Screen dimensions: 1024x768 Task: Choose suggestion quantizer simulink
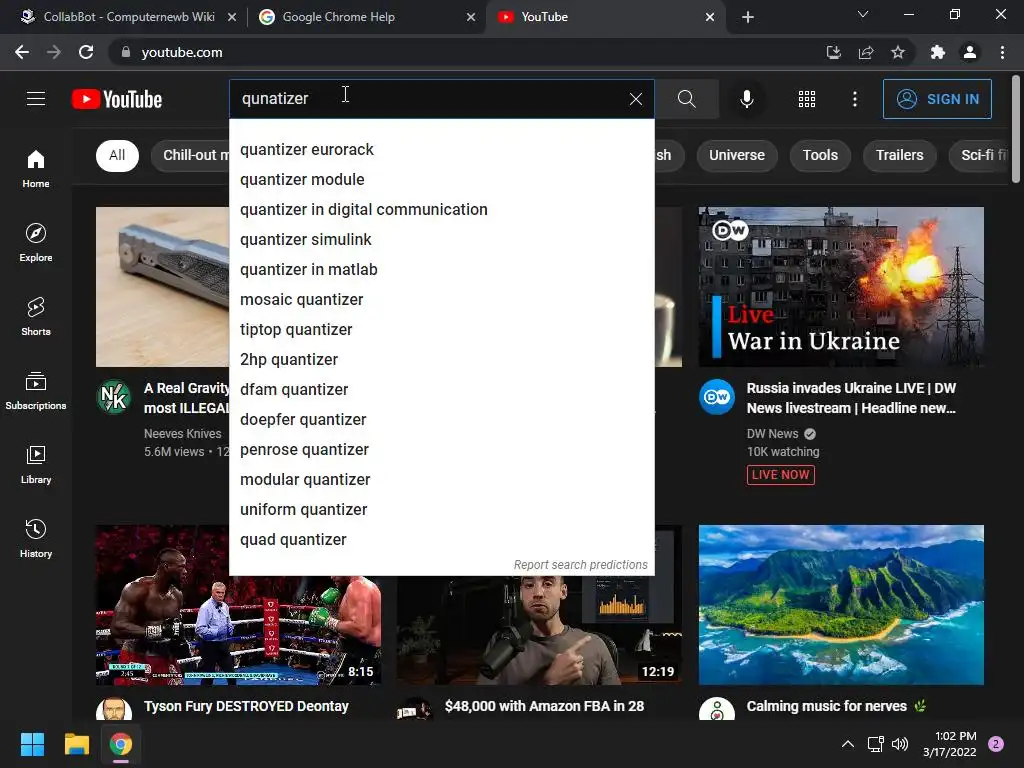click(441, 240)
